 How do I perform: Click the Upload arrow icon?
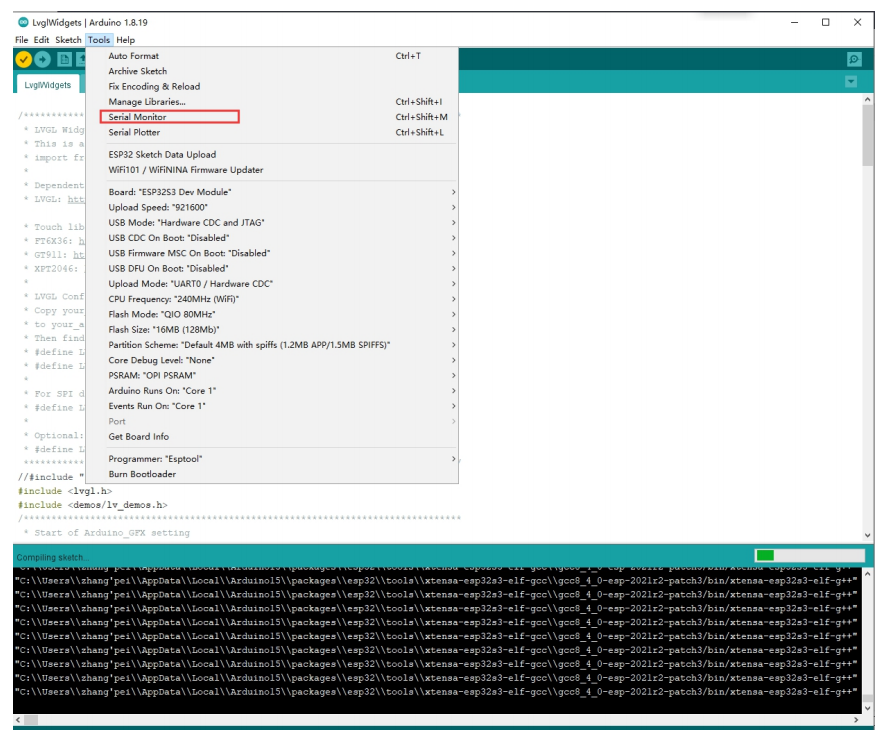point(42,60)
